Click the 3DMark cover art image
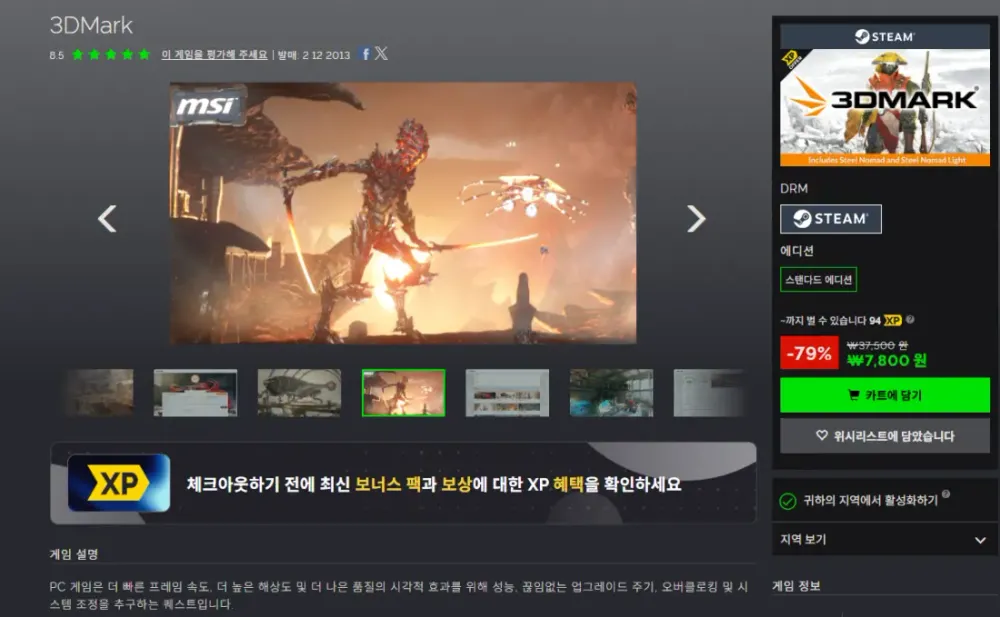This screenshot has width=1000, height=617. (x=885, y=107)
